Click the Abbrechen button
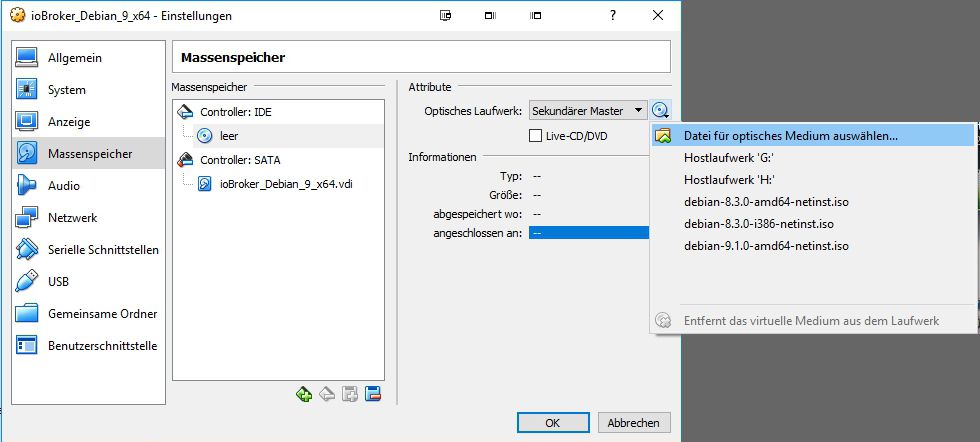 click(x=633, y=423)
